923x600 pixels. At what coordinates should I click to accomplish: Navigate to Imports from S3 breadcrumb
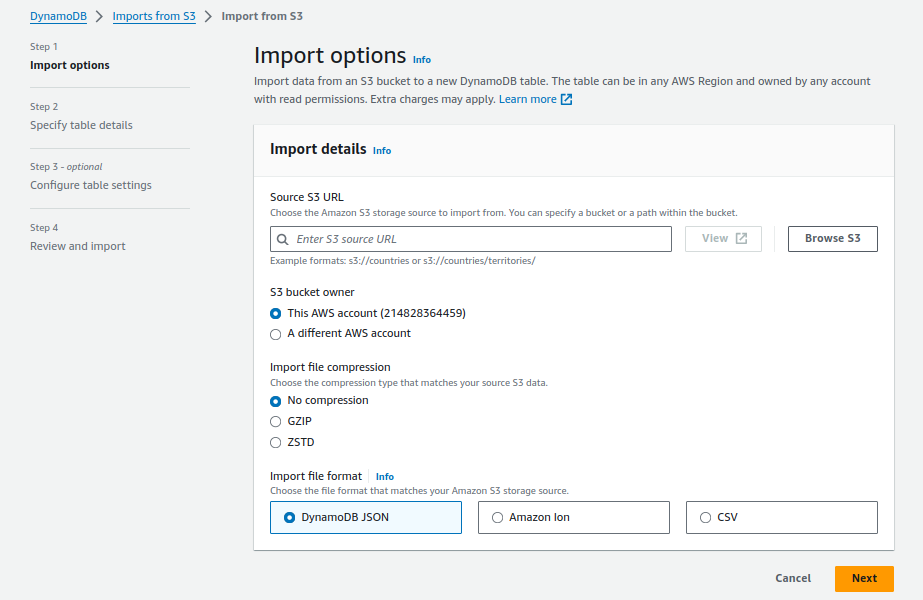pyautogui.click(x=154, y=16)
